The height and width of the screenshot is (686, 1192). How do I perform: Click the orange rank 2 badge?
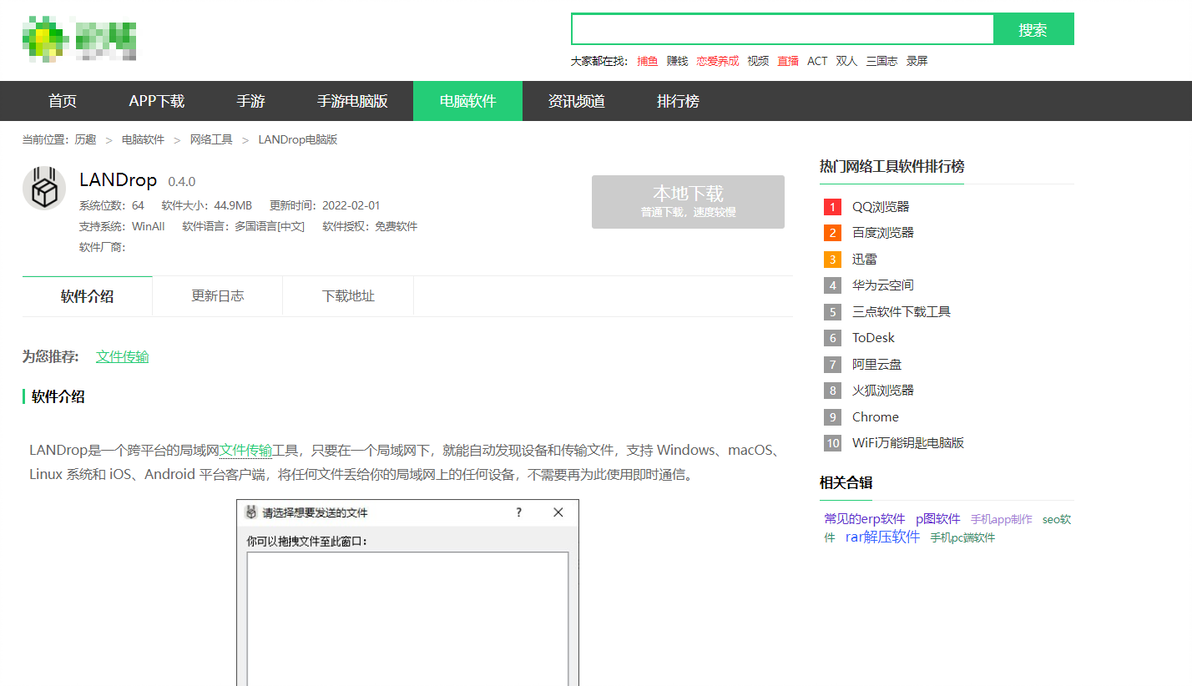pos(832,233)
